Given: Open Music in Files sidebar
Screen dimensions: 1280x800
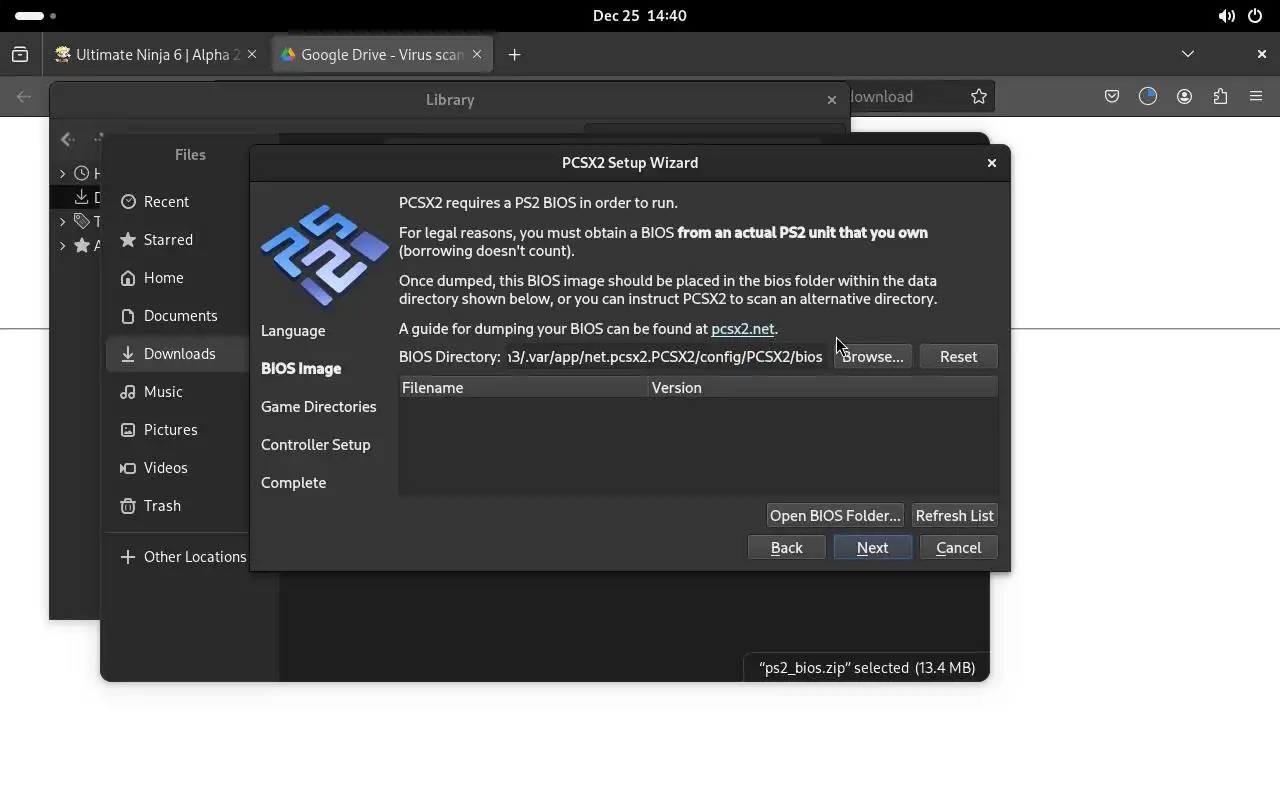Looking at the screenshot, I should point(178,392).
